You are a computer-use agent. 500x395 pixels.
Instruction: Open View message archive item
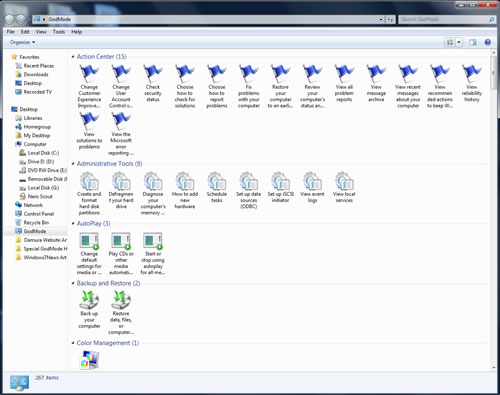376,83
